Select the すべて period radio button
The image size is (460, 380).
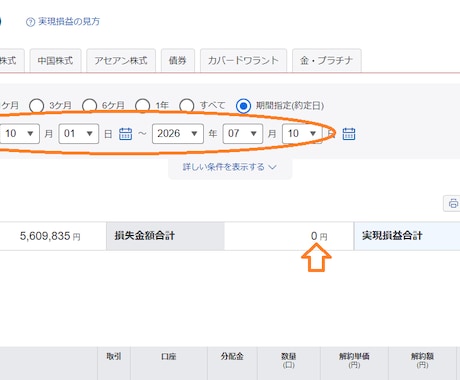coord(187,106)
